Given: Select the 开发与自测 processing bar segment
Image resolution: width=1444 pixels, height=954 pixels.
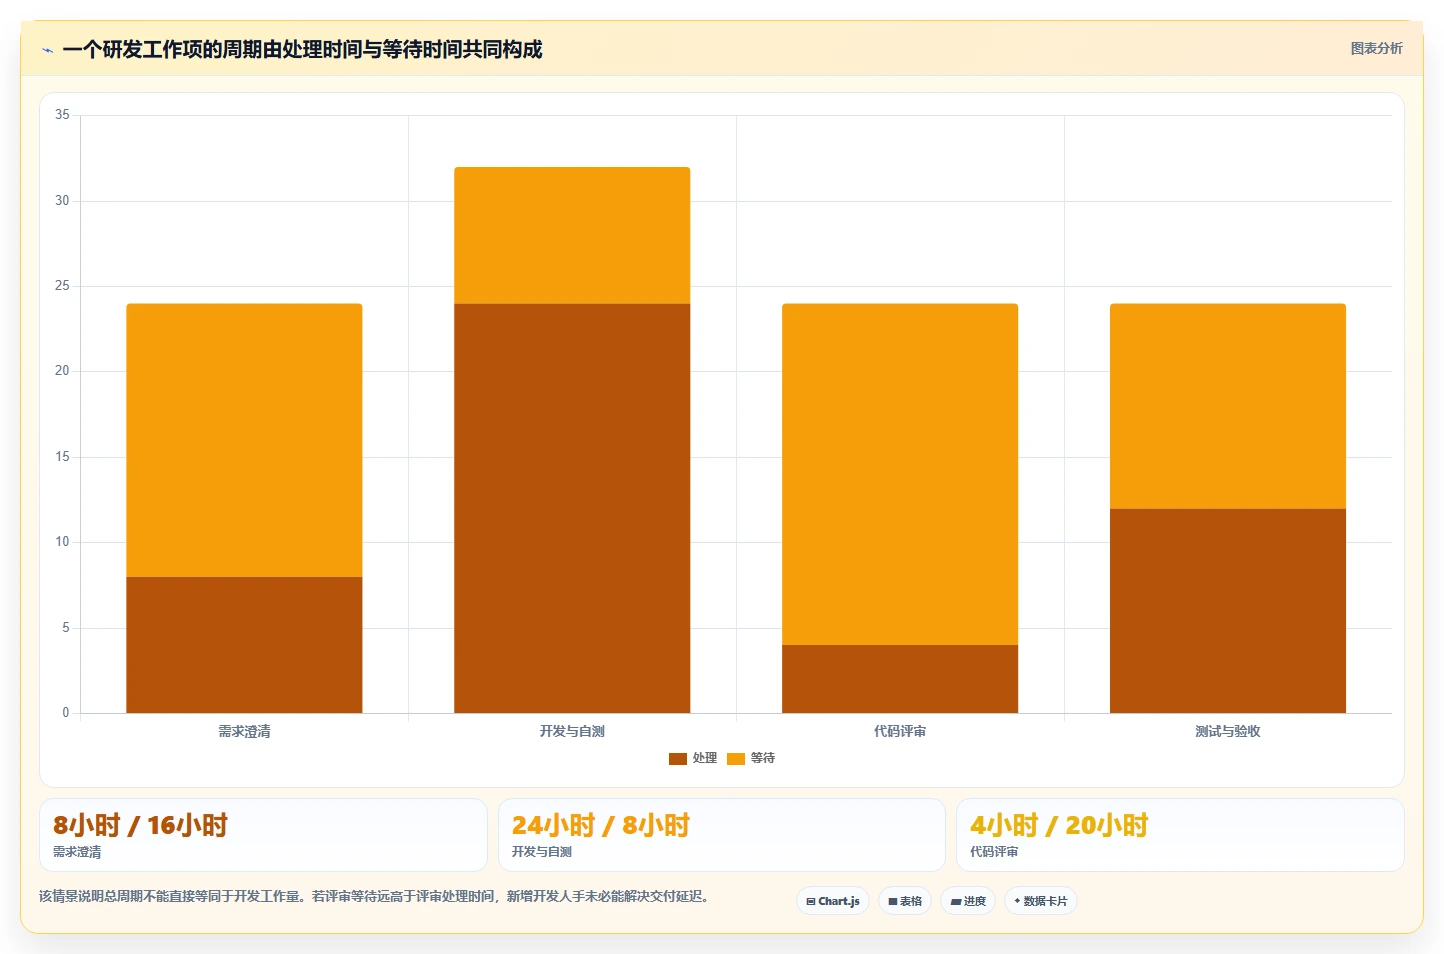Looking at the screenshot, I should [x=572, y=508].
